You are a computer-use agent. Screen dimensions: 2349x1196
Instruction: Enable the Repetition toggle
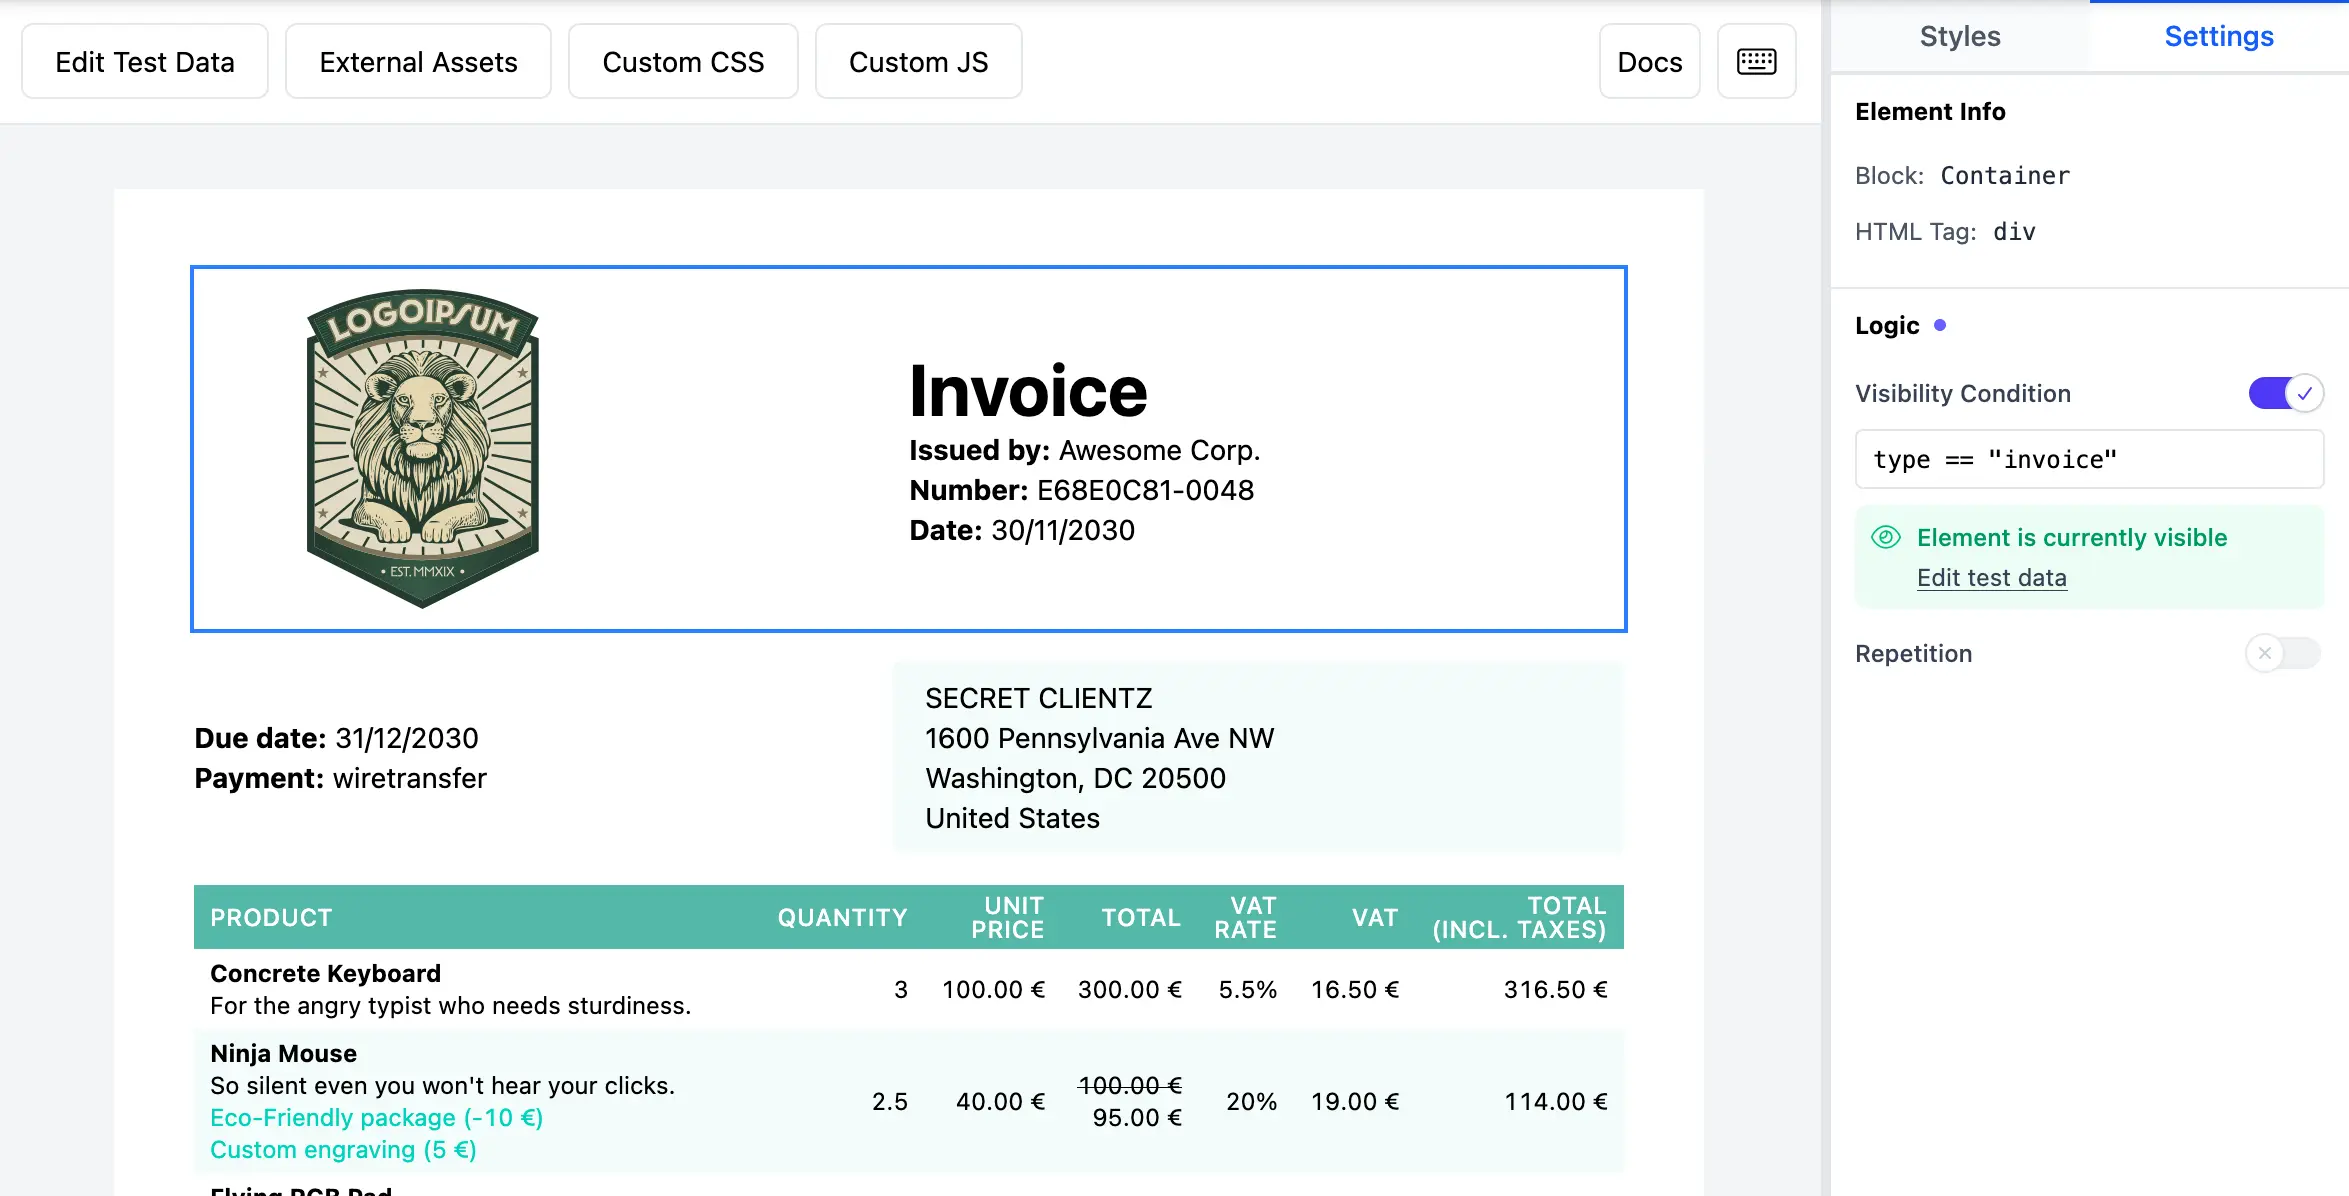(x=2282, y=653)
